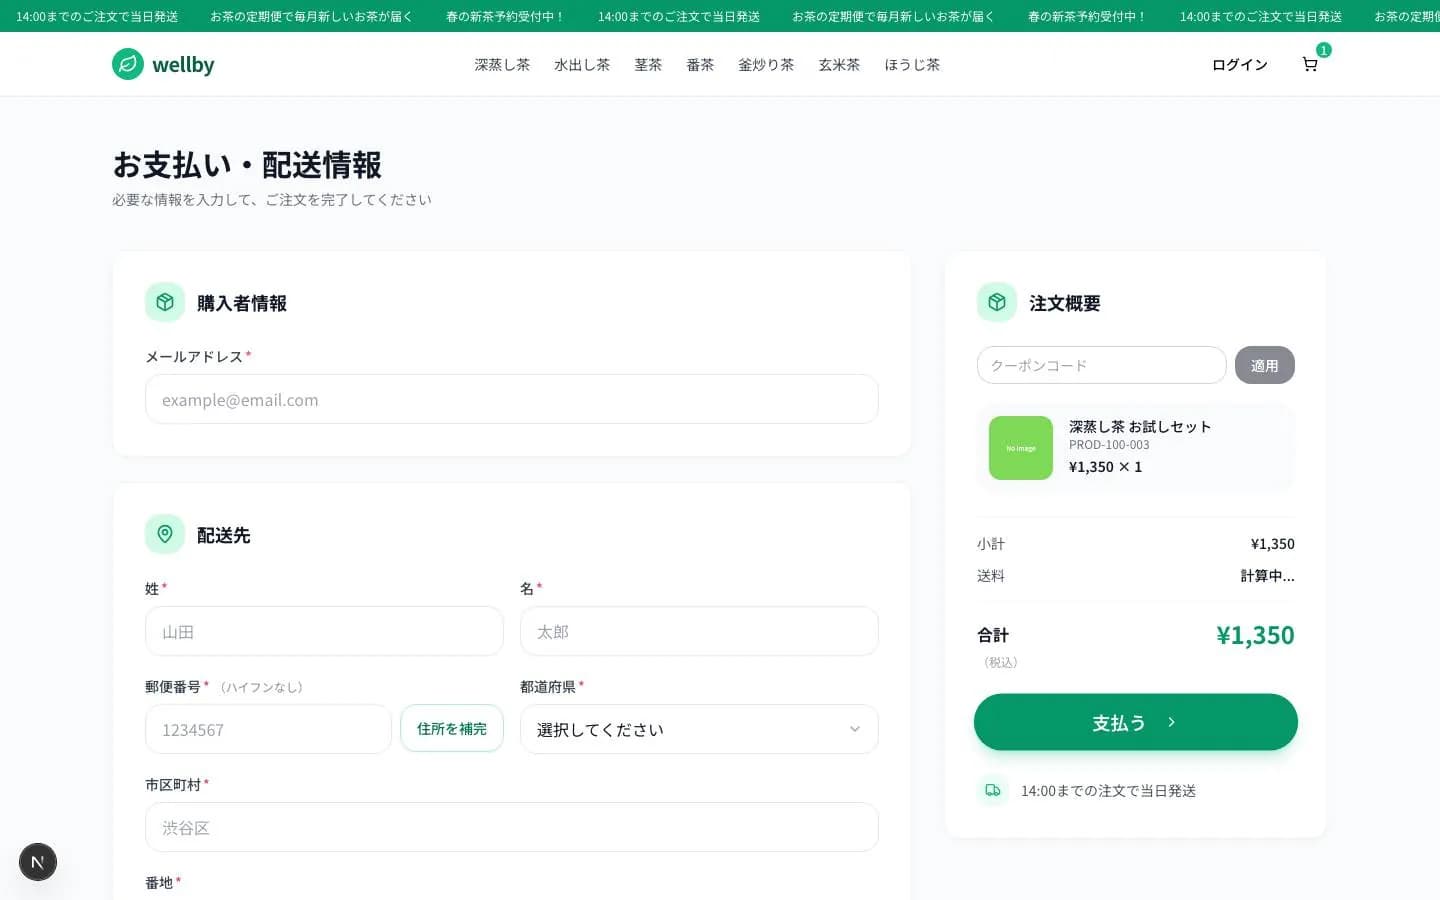Click the wellby brand name link
1440x900 pixels.
[x=183, y=65]
